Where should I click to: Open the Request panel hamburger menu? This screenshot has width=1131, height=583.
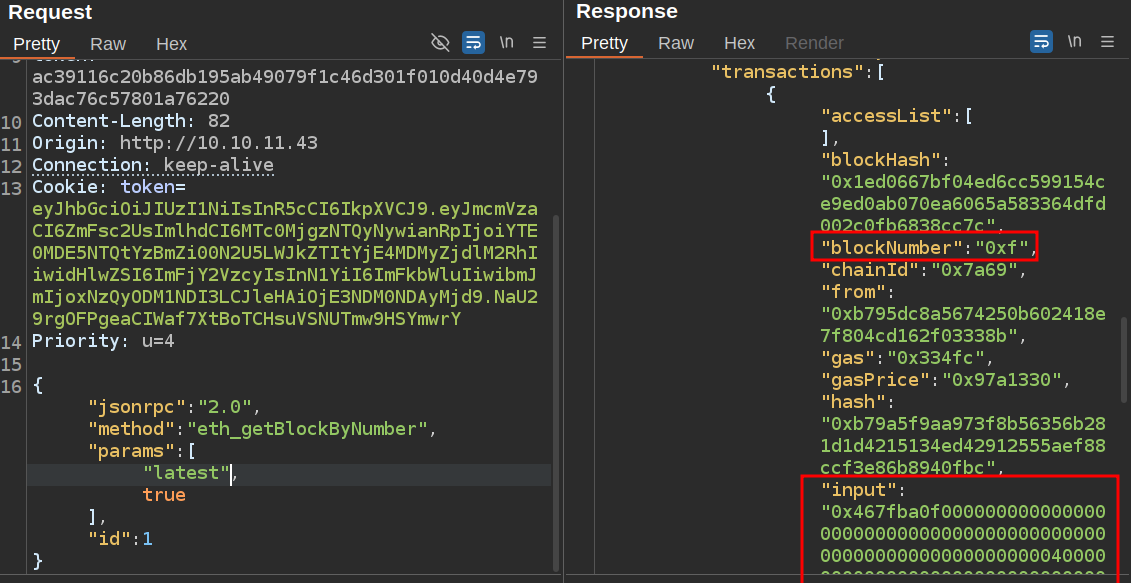point(539,42)
